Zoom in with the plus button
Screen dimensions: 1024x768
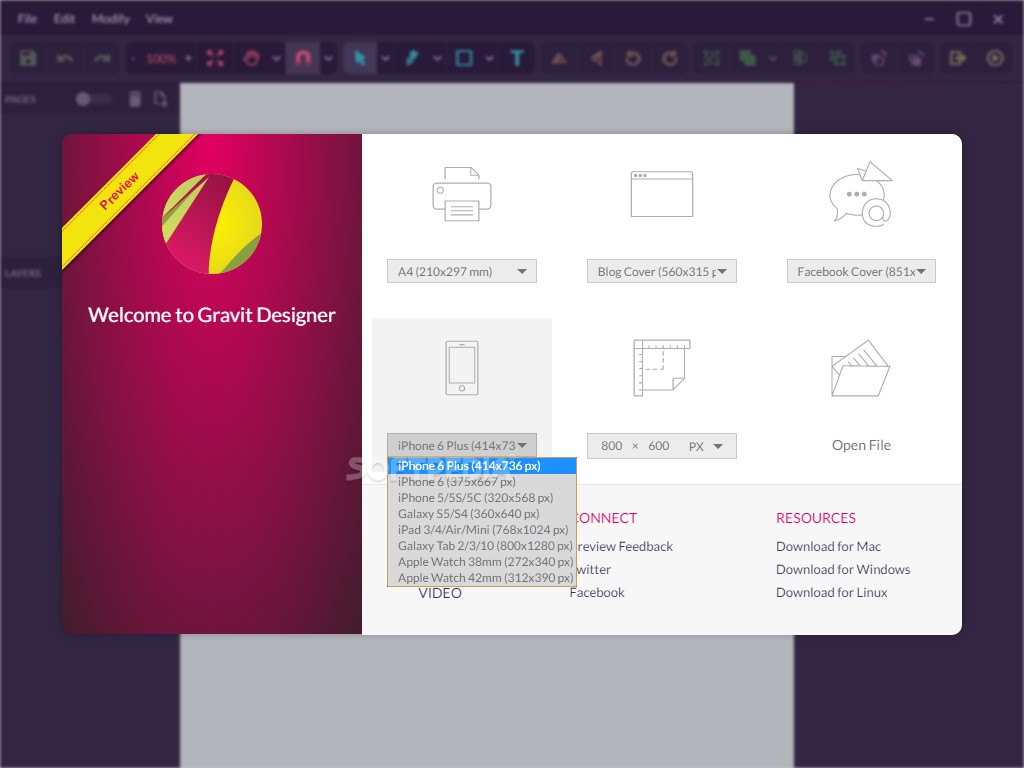[189, 58]
